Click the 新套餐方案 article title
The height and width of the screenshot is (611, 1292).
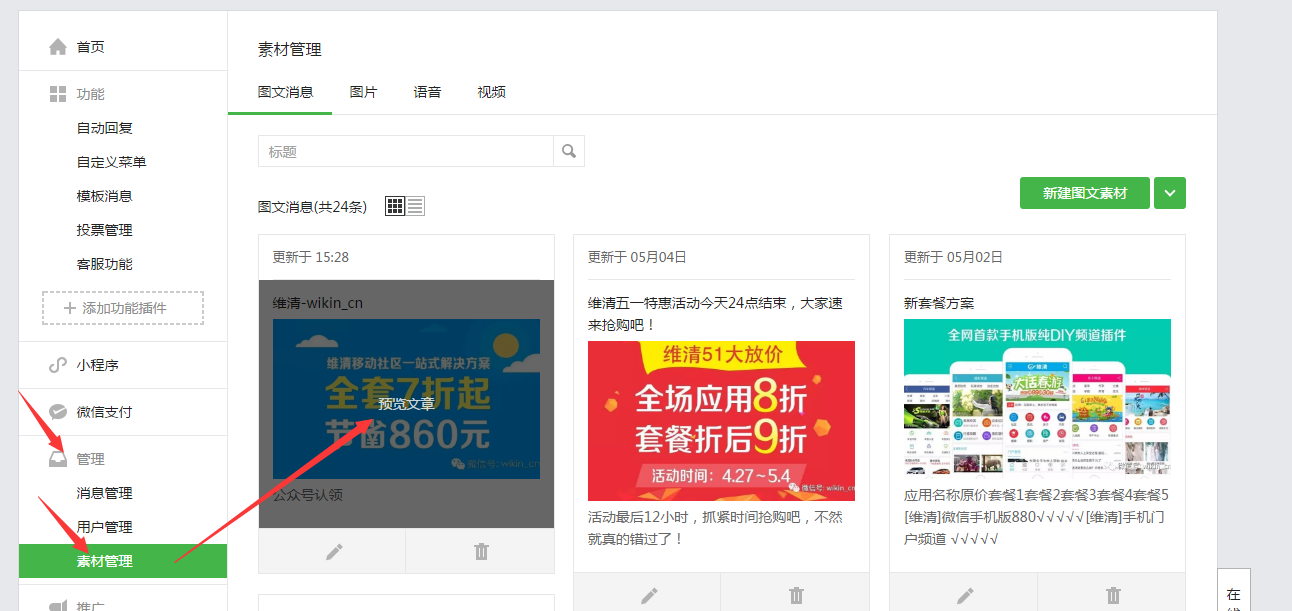(939, 303)
